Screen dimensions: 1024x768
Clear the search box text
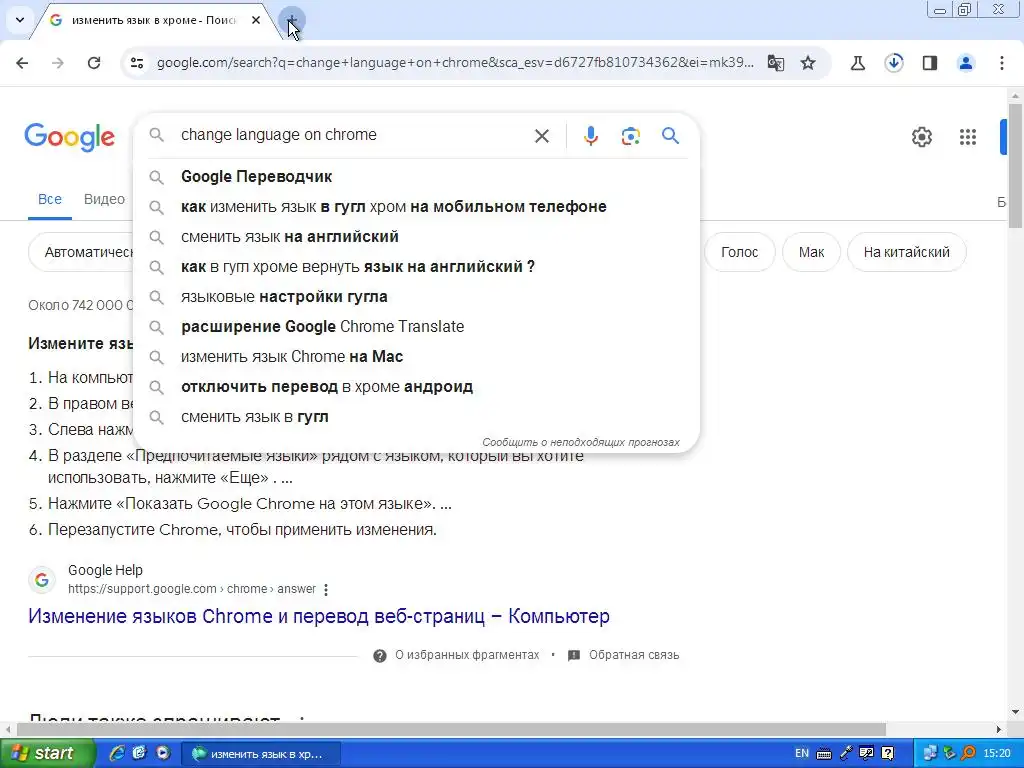point(541,136)
